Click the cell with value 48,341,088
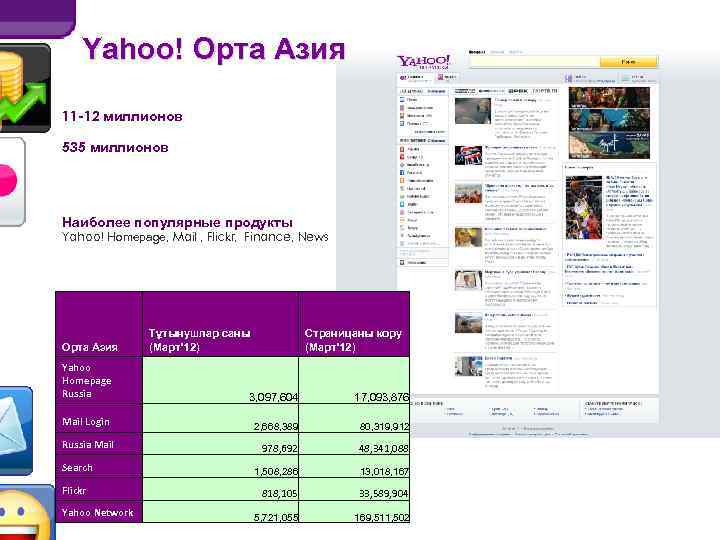The width and height of the screenshot is (720, 540). [x=354, y=444]
